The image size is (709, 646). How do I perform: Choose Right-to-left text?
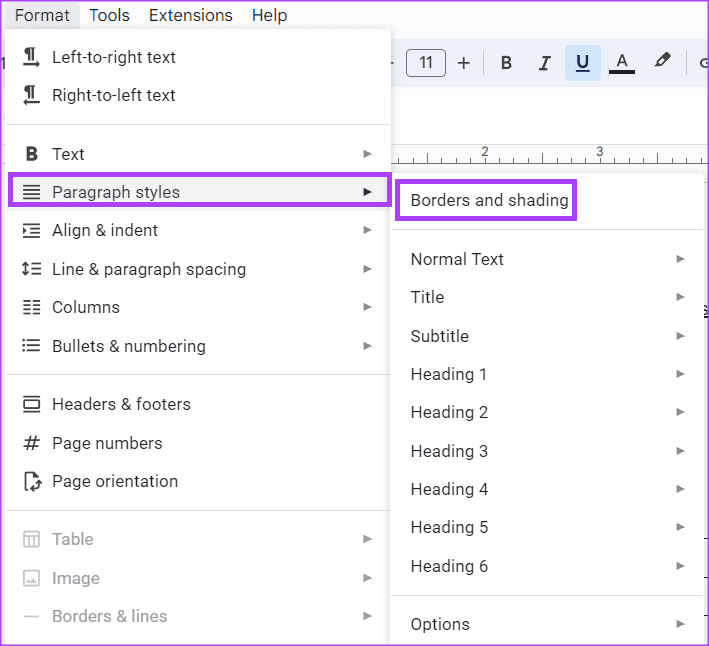pyautogui.click(x=198, y=95)
